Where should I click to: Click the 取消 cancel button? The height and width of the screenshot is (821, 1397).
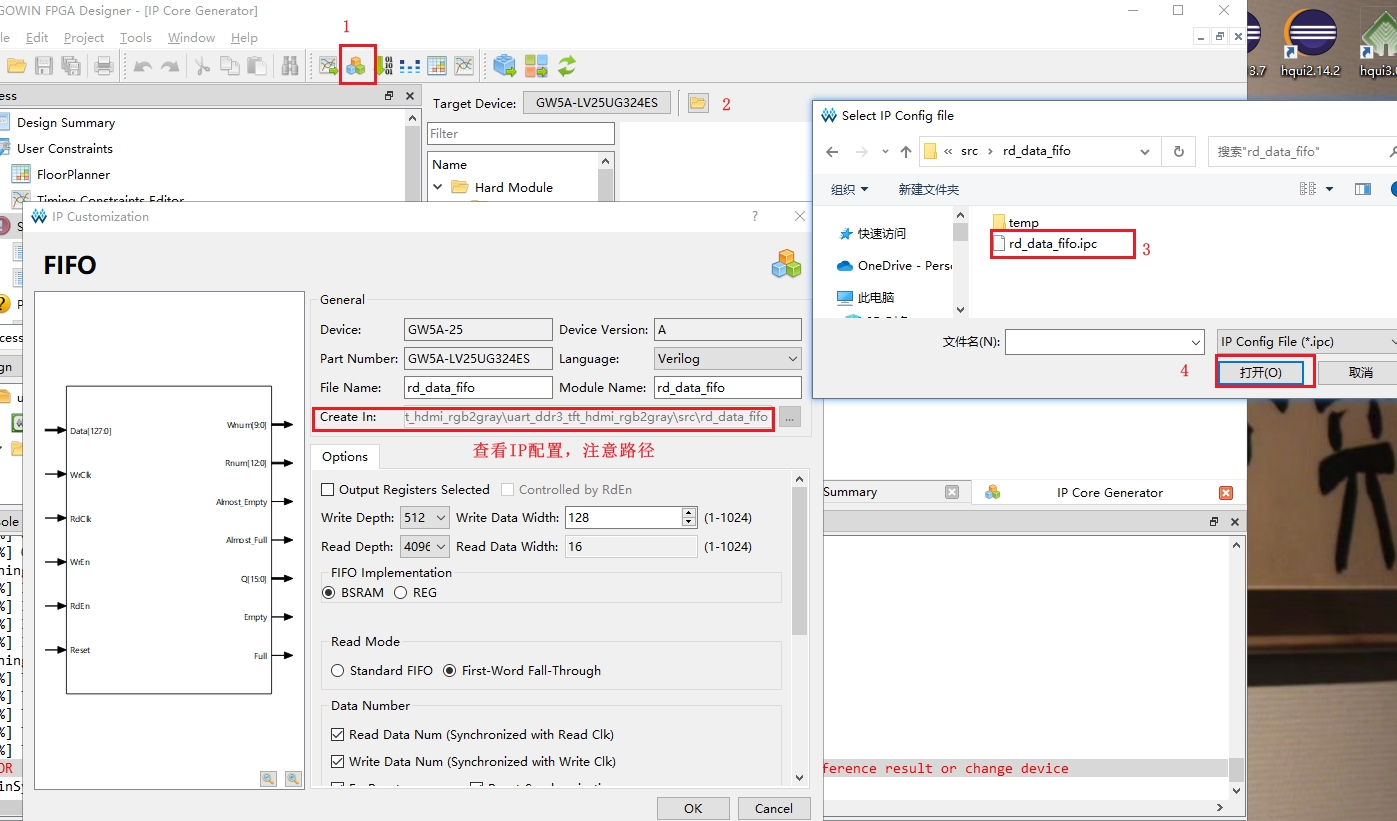coord(1360,372)
